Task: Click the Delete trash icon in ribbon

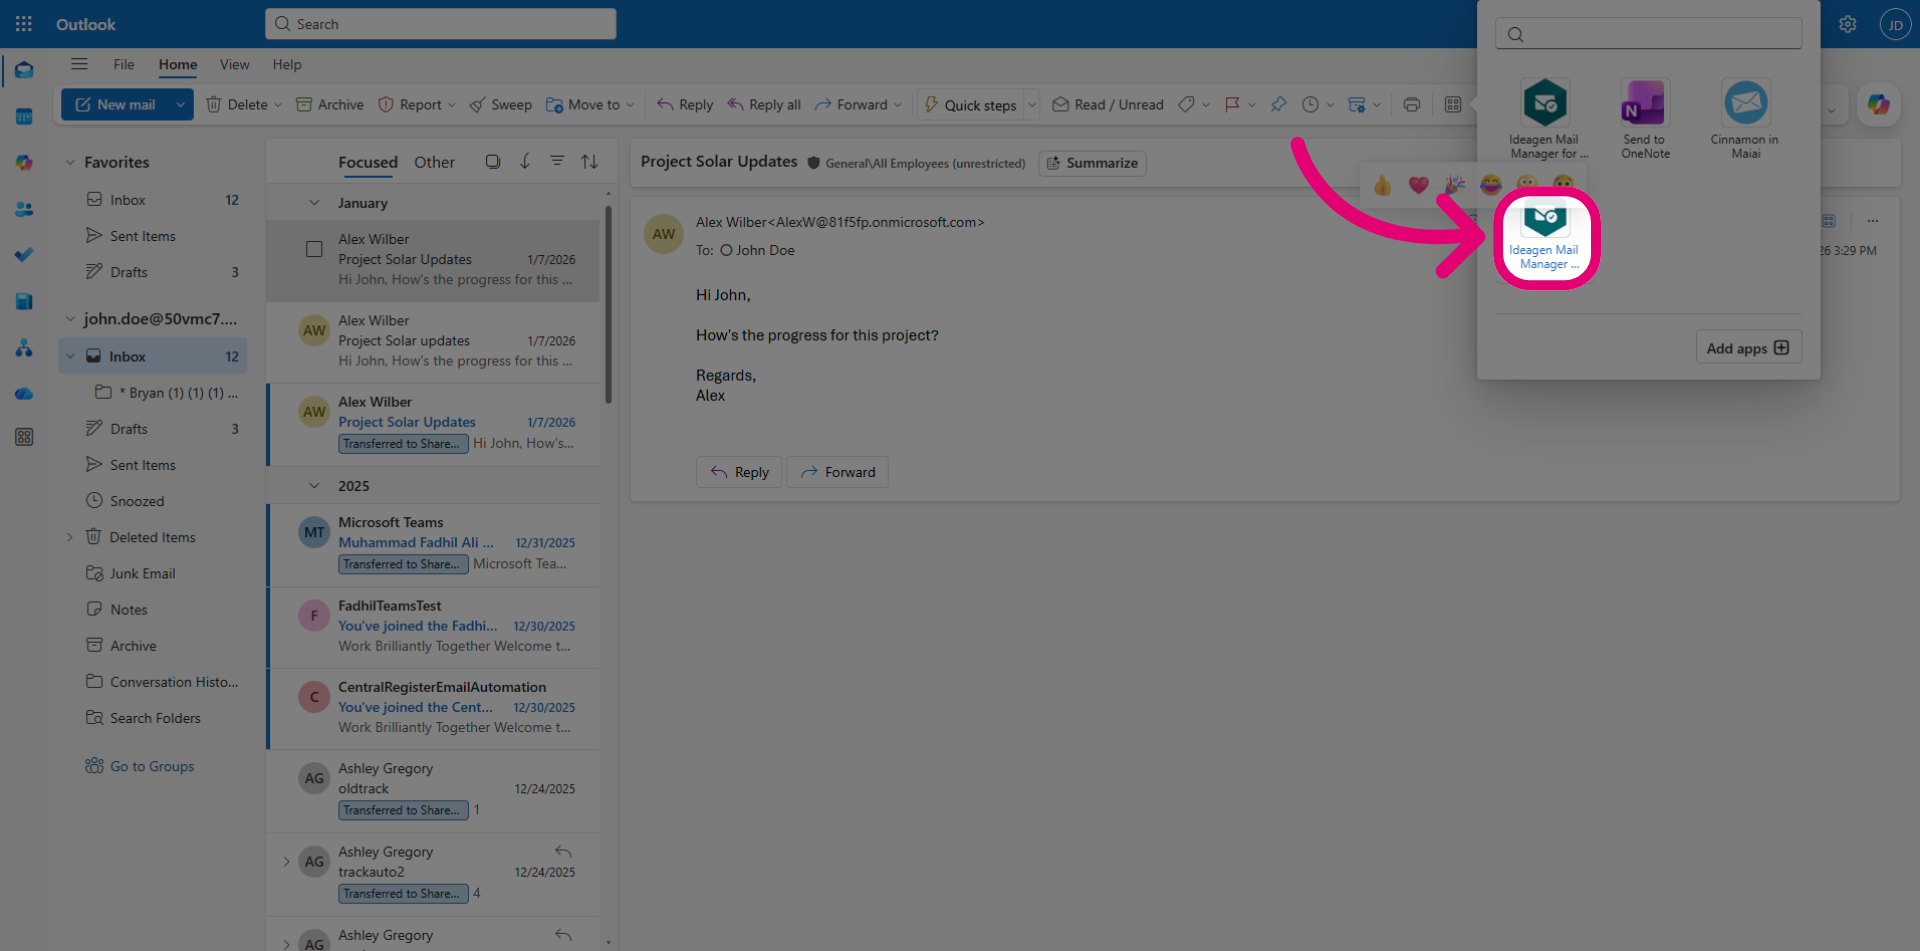Action: tap(213, 104)
